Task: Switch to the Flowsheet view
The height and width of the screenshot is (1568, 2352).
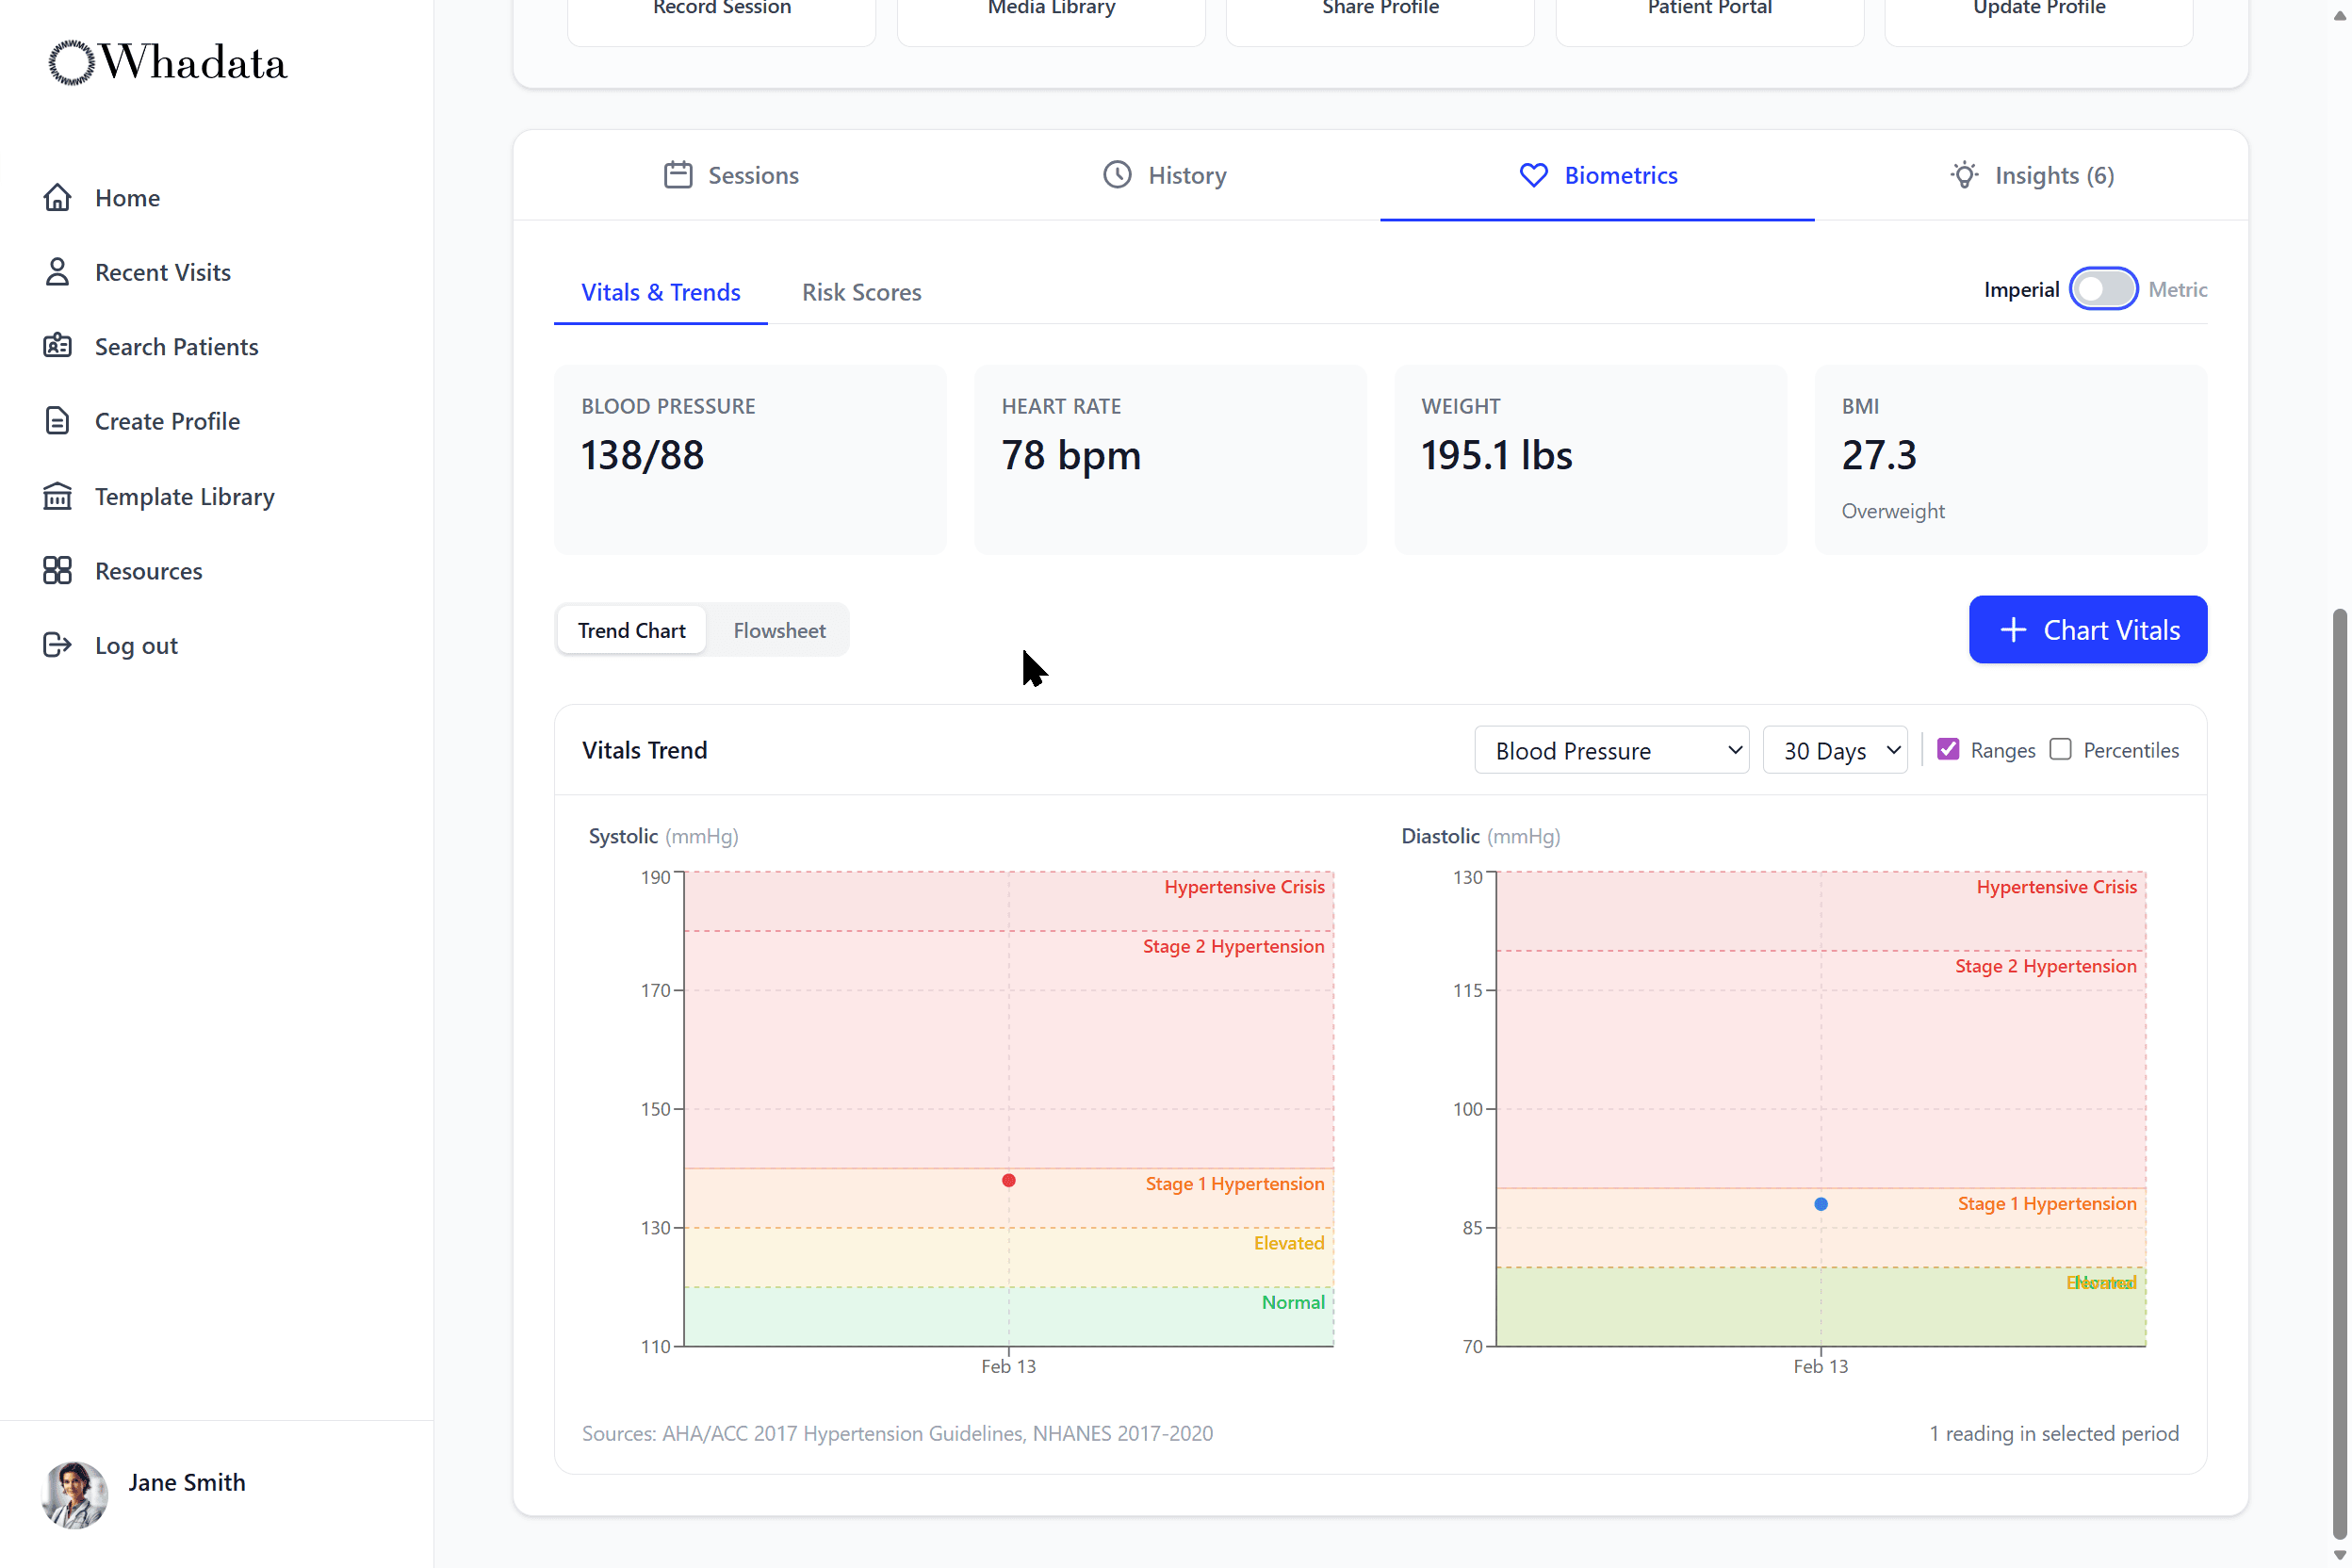Action: coord(779,630)
